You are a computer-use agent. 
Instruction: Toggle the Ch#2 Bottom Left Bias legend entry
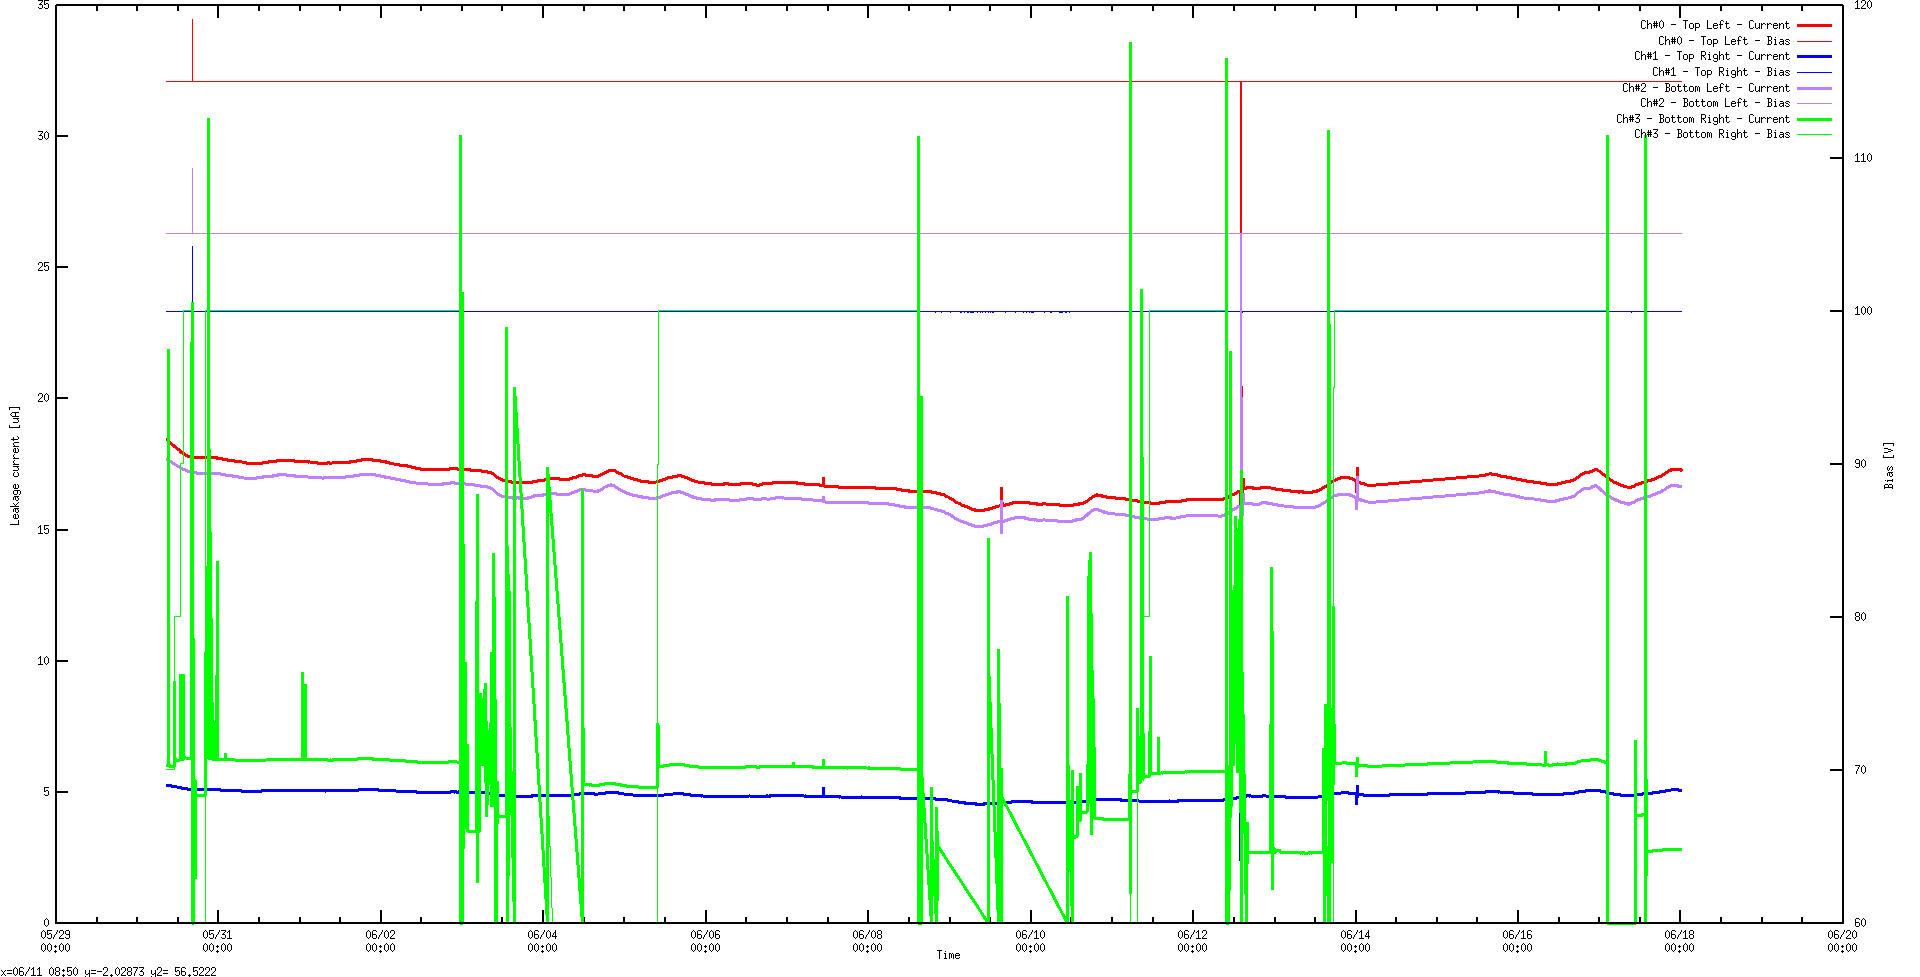point(1715,103)
